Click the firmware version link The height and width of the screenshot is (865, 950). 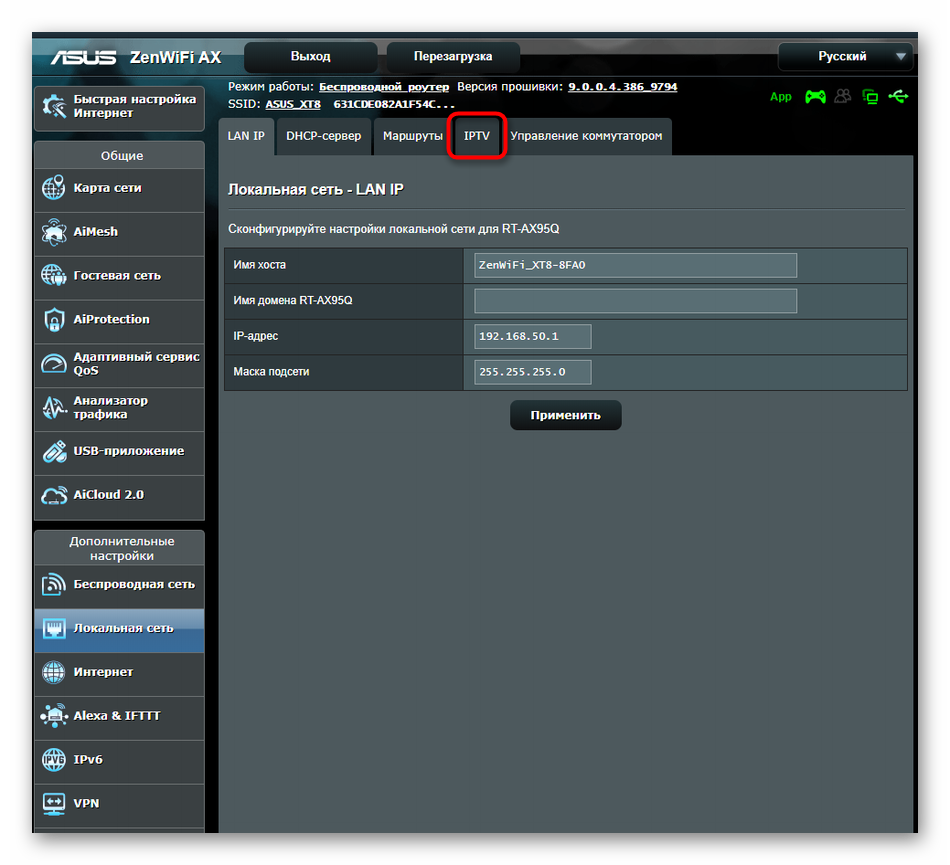622,87
